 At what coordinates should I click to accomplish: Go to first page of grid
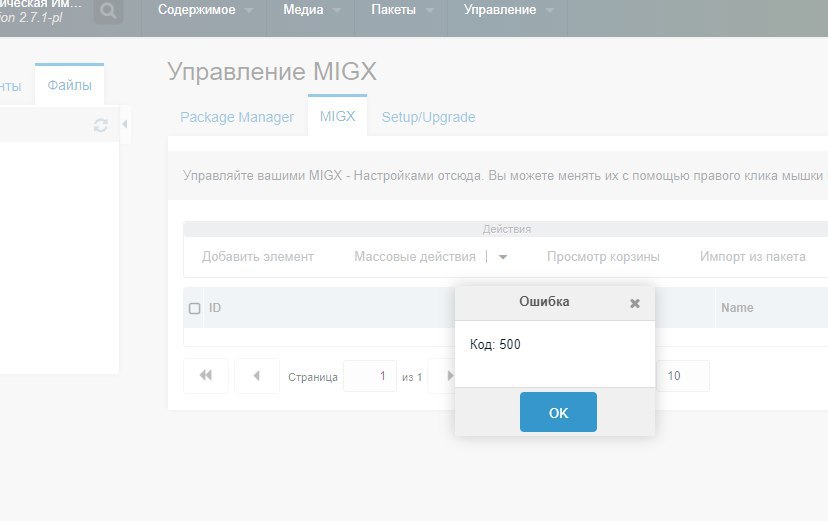[x=206, y=376]
